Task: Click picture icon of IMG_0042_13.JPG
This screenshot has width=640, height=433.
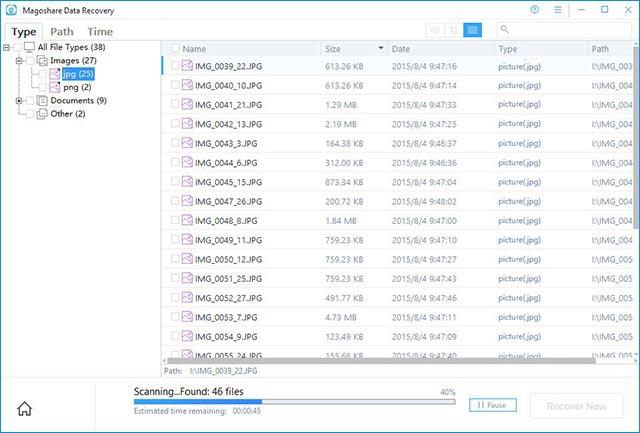Action: click(187, 123)
